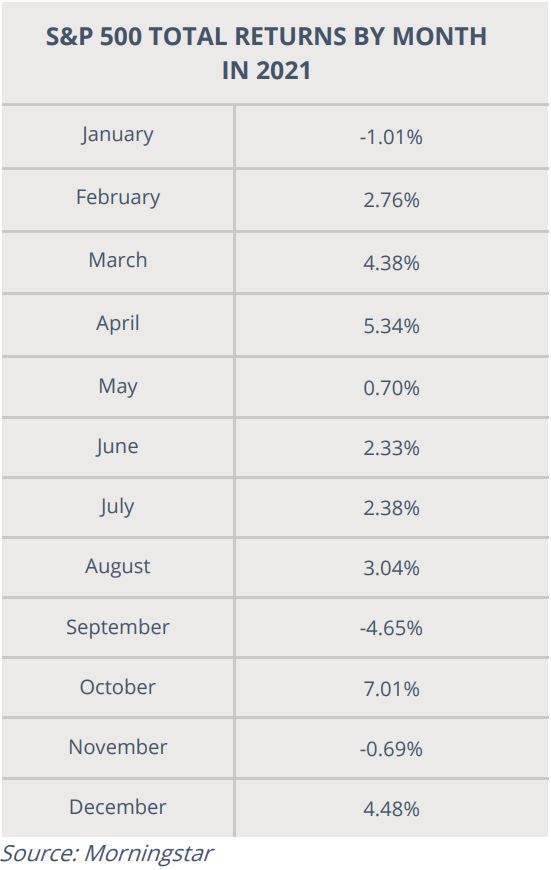
Task: Click the 2.76% February return
Action: (x=391, y=200)
